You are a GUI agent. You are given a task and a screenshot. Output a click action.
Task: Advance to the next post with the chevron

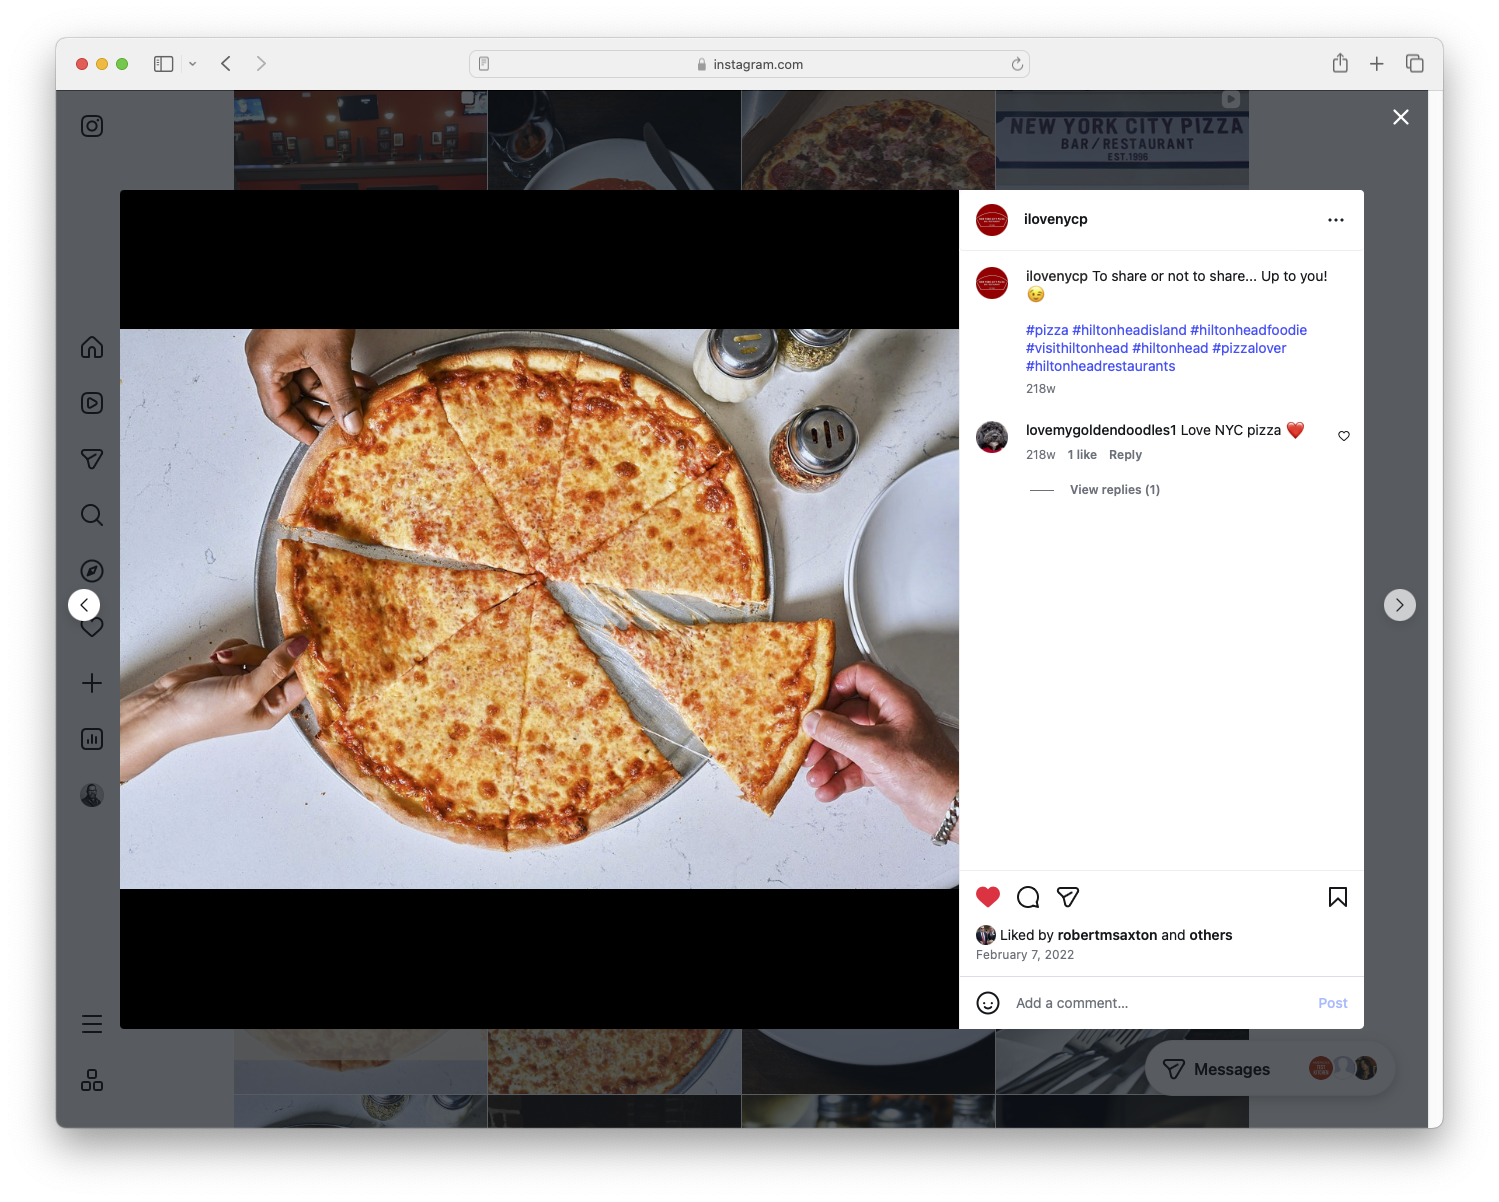(1400, 604)
